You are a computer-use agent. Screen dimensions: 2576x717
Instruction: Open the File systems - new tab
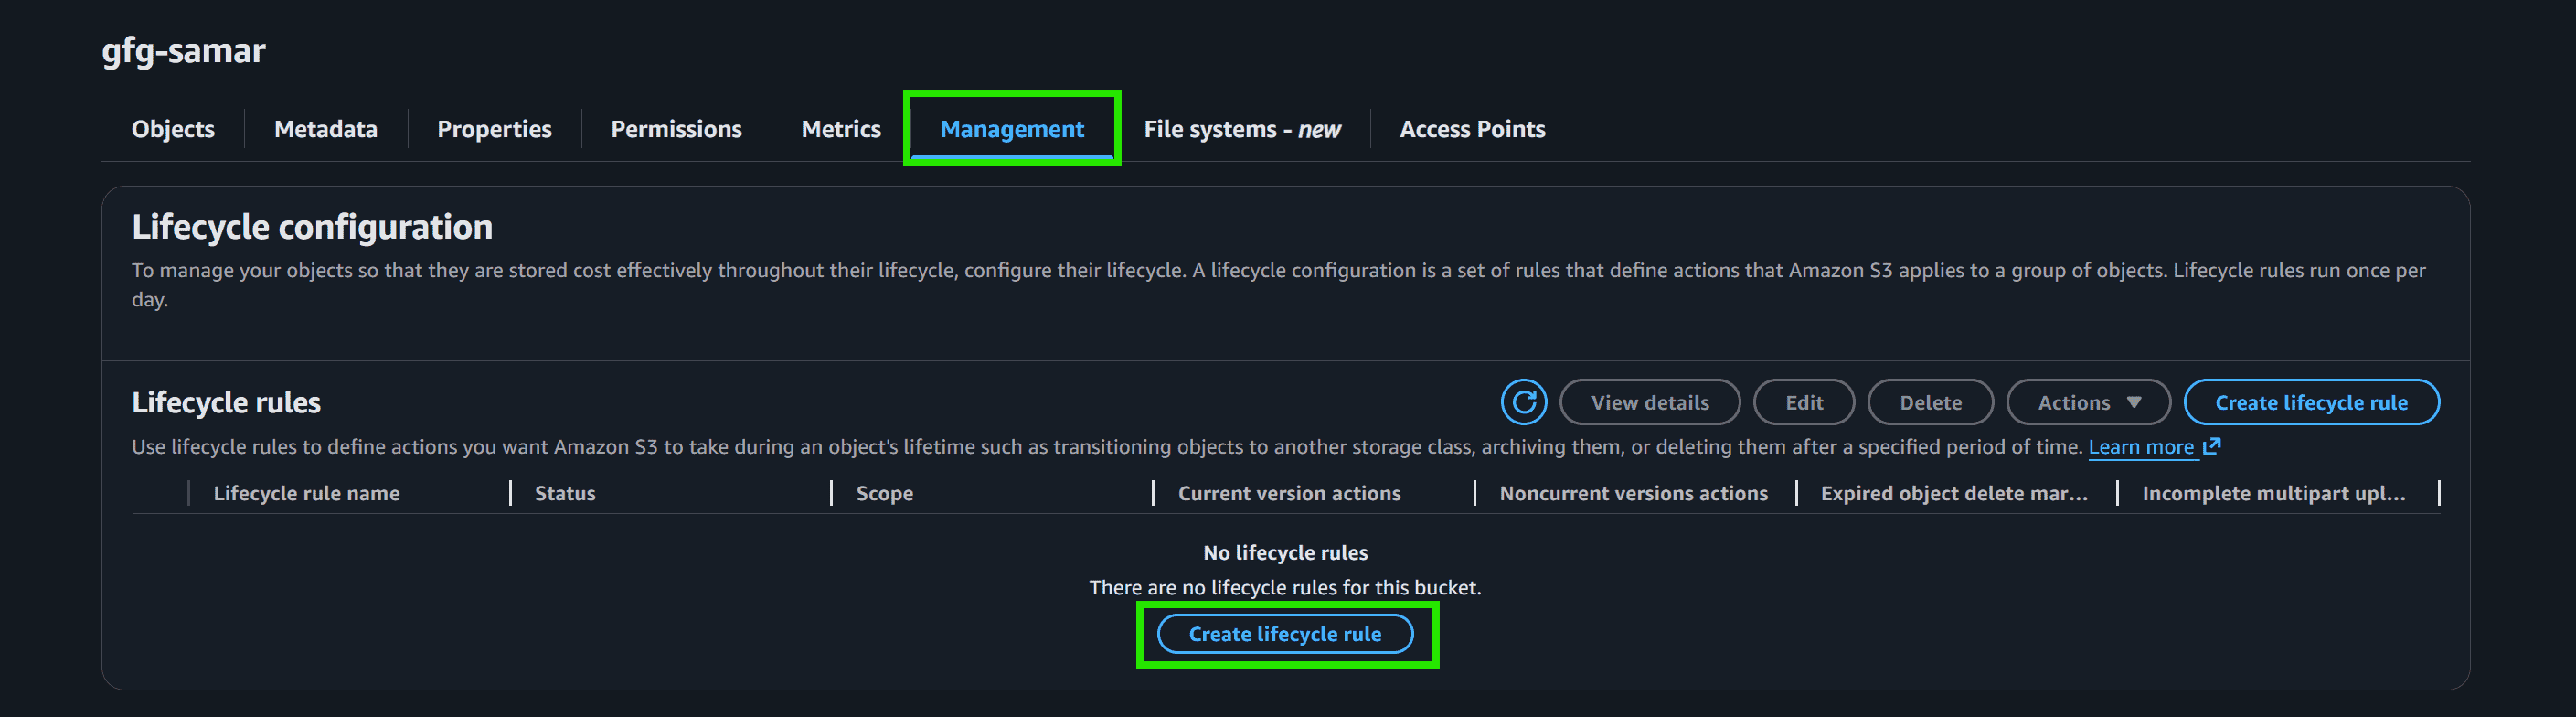point(1242,129)
